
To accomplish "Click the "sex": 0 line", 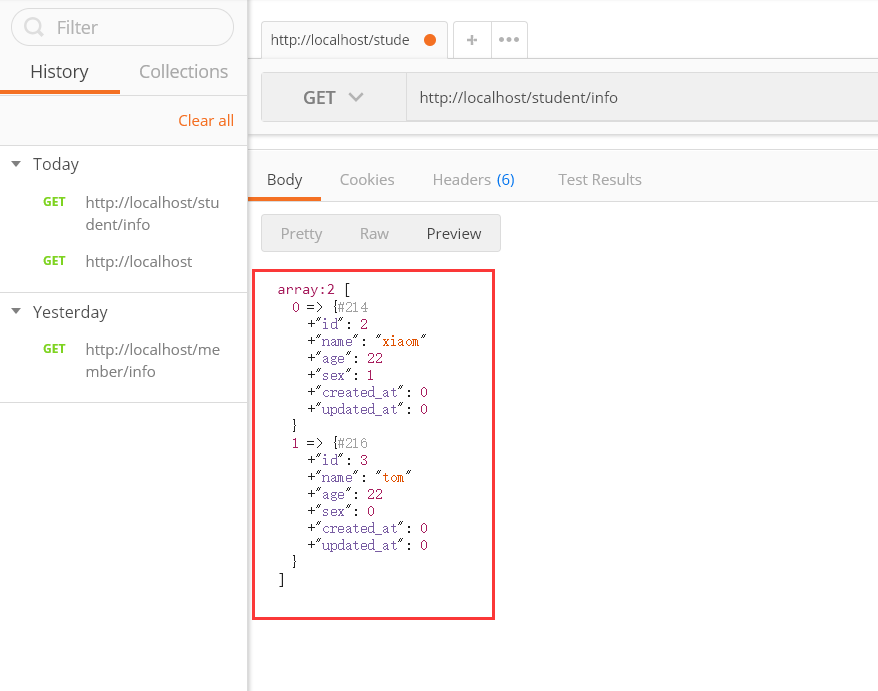I will (x=341, y=511).
